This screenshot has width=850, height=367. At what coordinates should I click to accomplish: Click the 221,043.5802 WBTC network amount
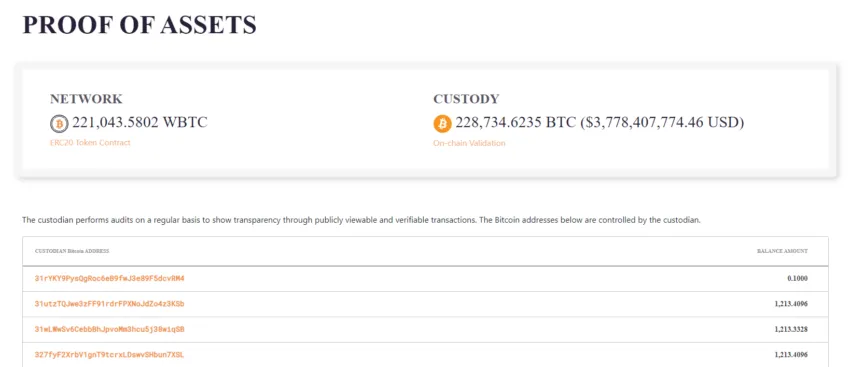(x=140, y=123)
